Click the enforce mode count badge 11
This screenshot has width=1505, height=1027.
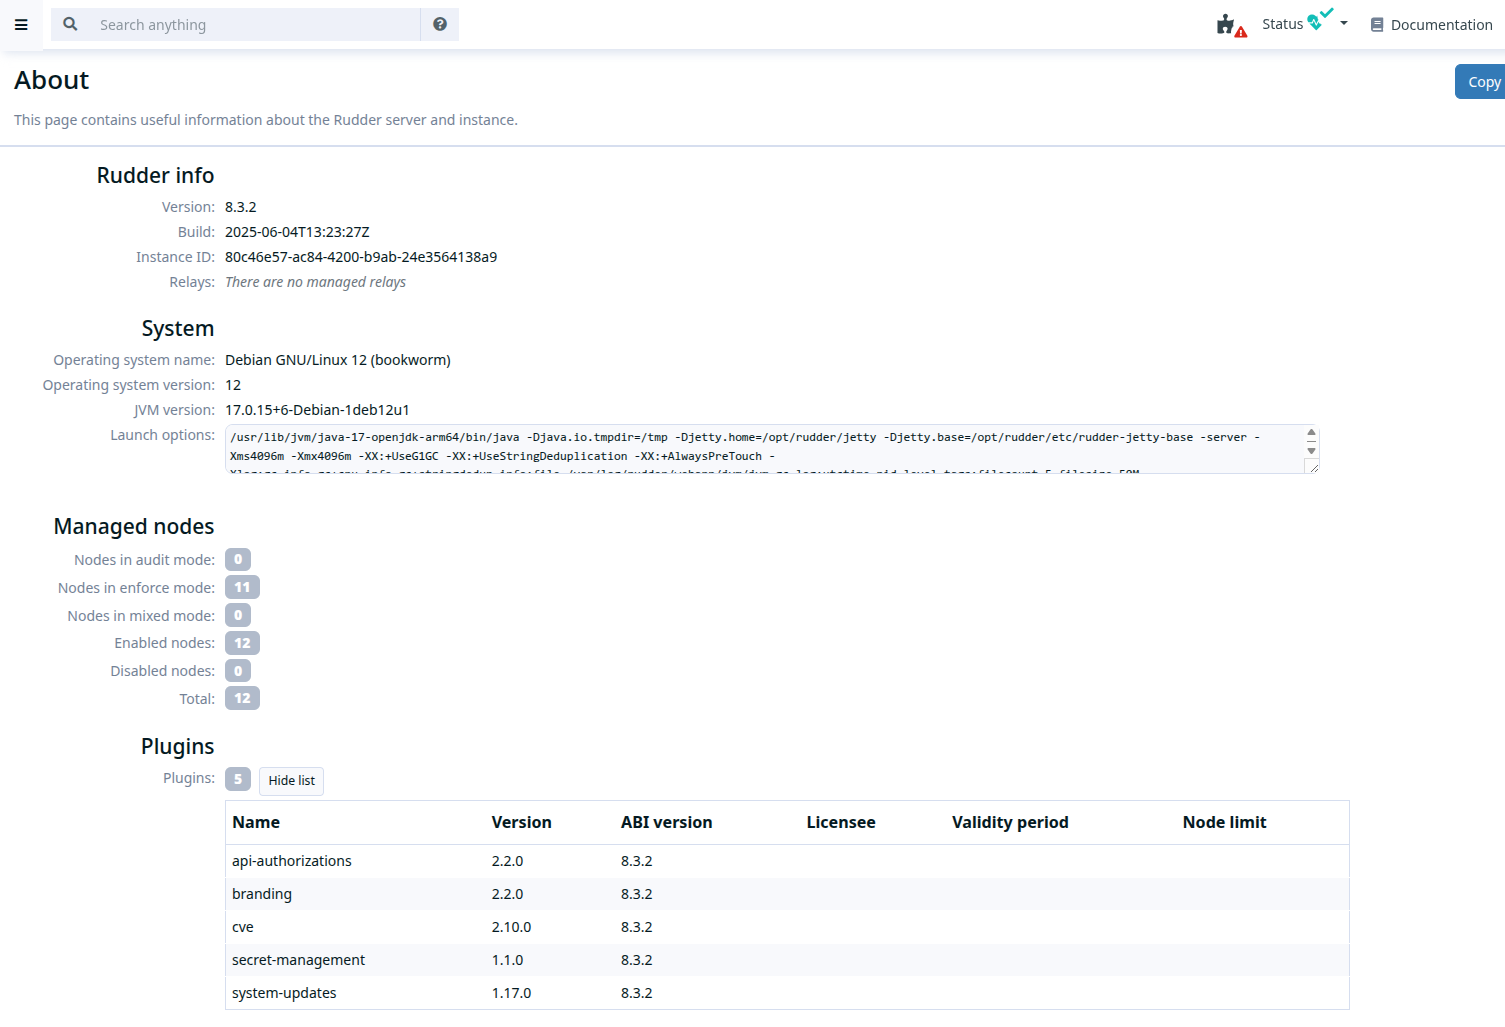(x=242, y=587)
